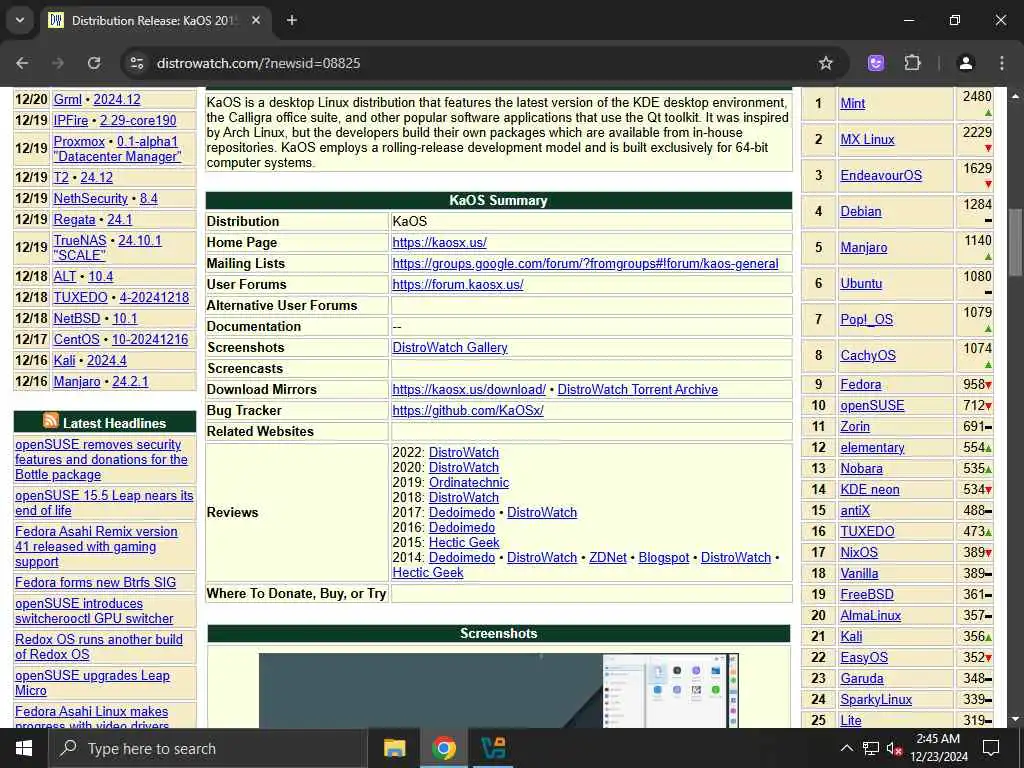Image resolution: width=1024 pixels, height=768 pixels.
Task: Open File Explorer from taskbar
Action: (394, 748)
